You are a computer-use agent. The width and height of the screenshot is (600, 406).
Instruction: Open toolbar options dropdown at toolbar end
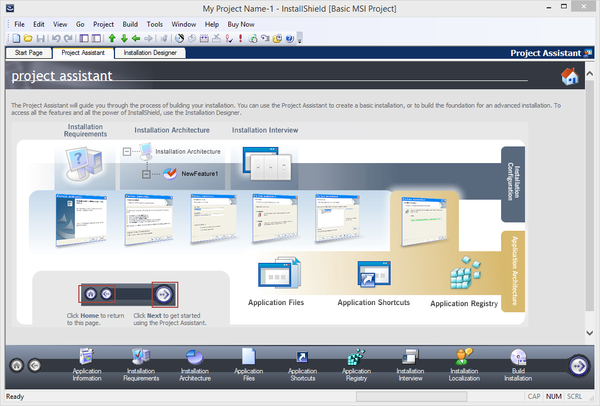300,38
